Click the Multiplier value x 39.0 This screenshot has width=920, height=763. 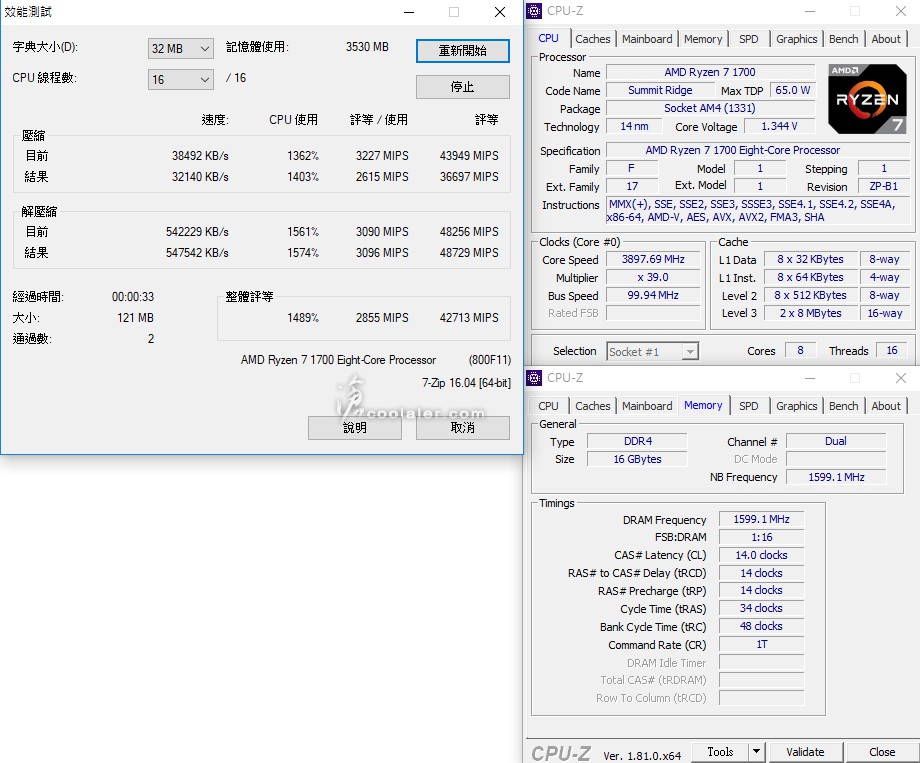[653, 278]
